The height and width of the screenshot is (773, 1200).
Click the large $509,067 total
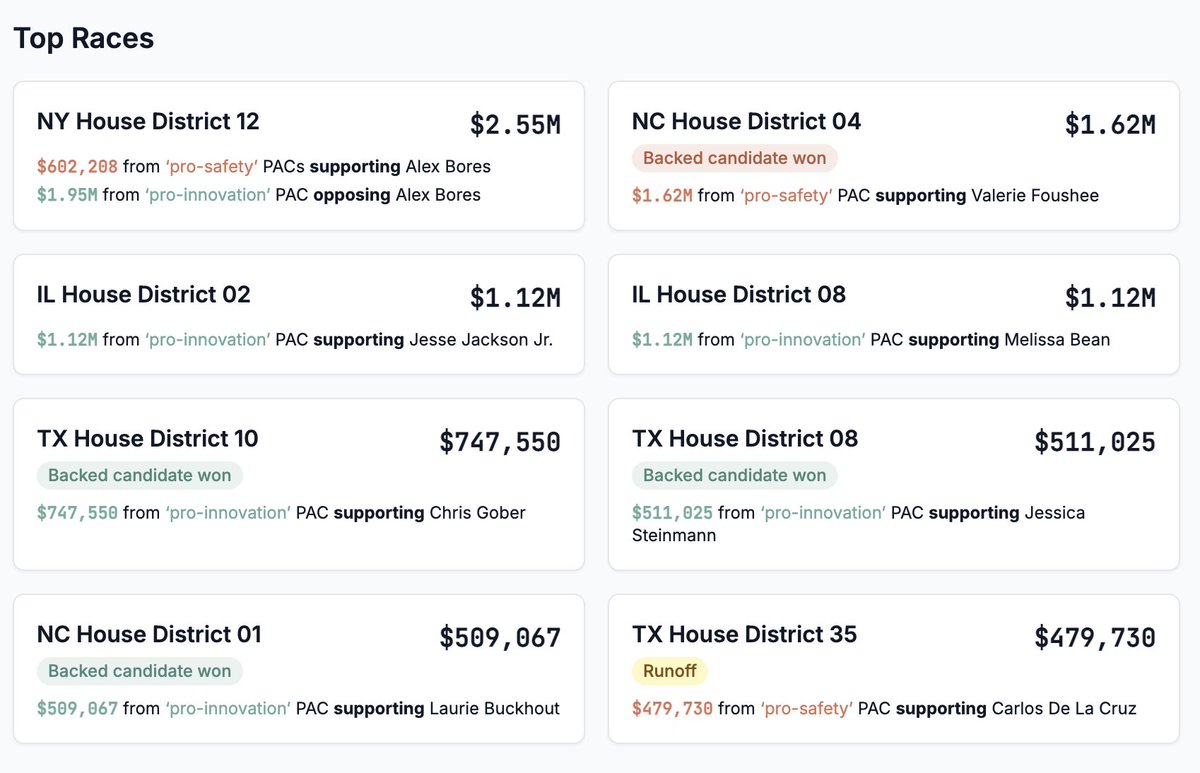500,638
